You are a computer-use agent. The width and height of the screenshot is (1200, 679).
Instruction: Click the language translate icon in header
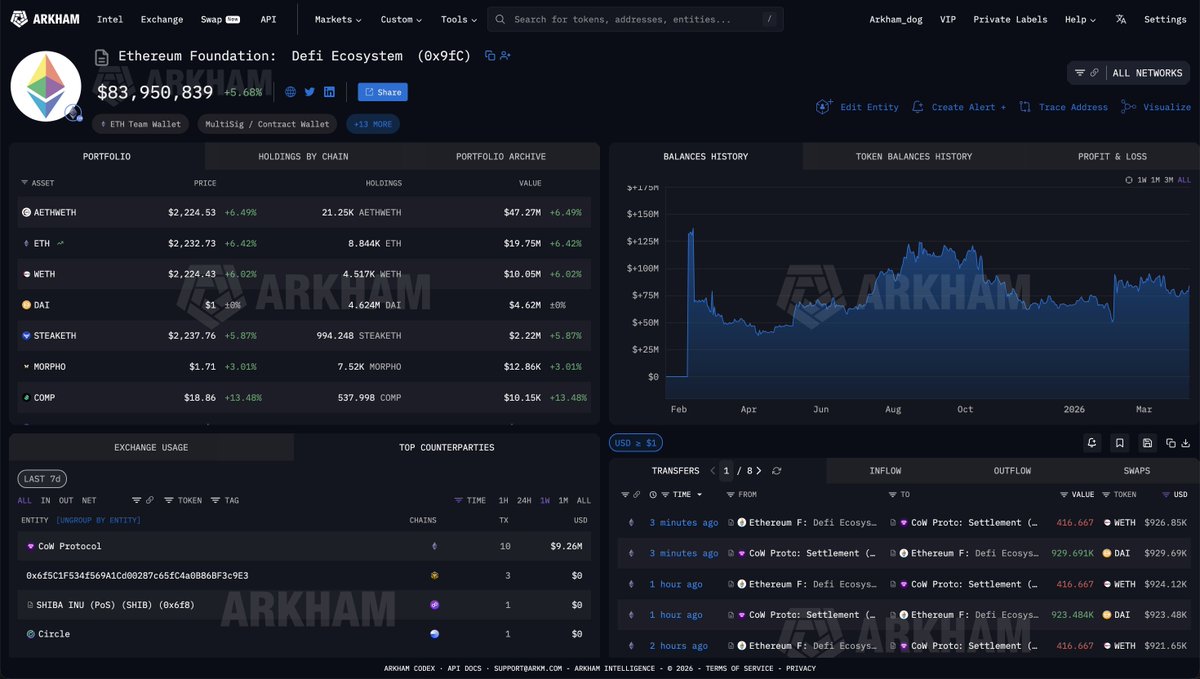[x=1120, y=19]
